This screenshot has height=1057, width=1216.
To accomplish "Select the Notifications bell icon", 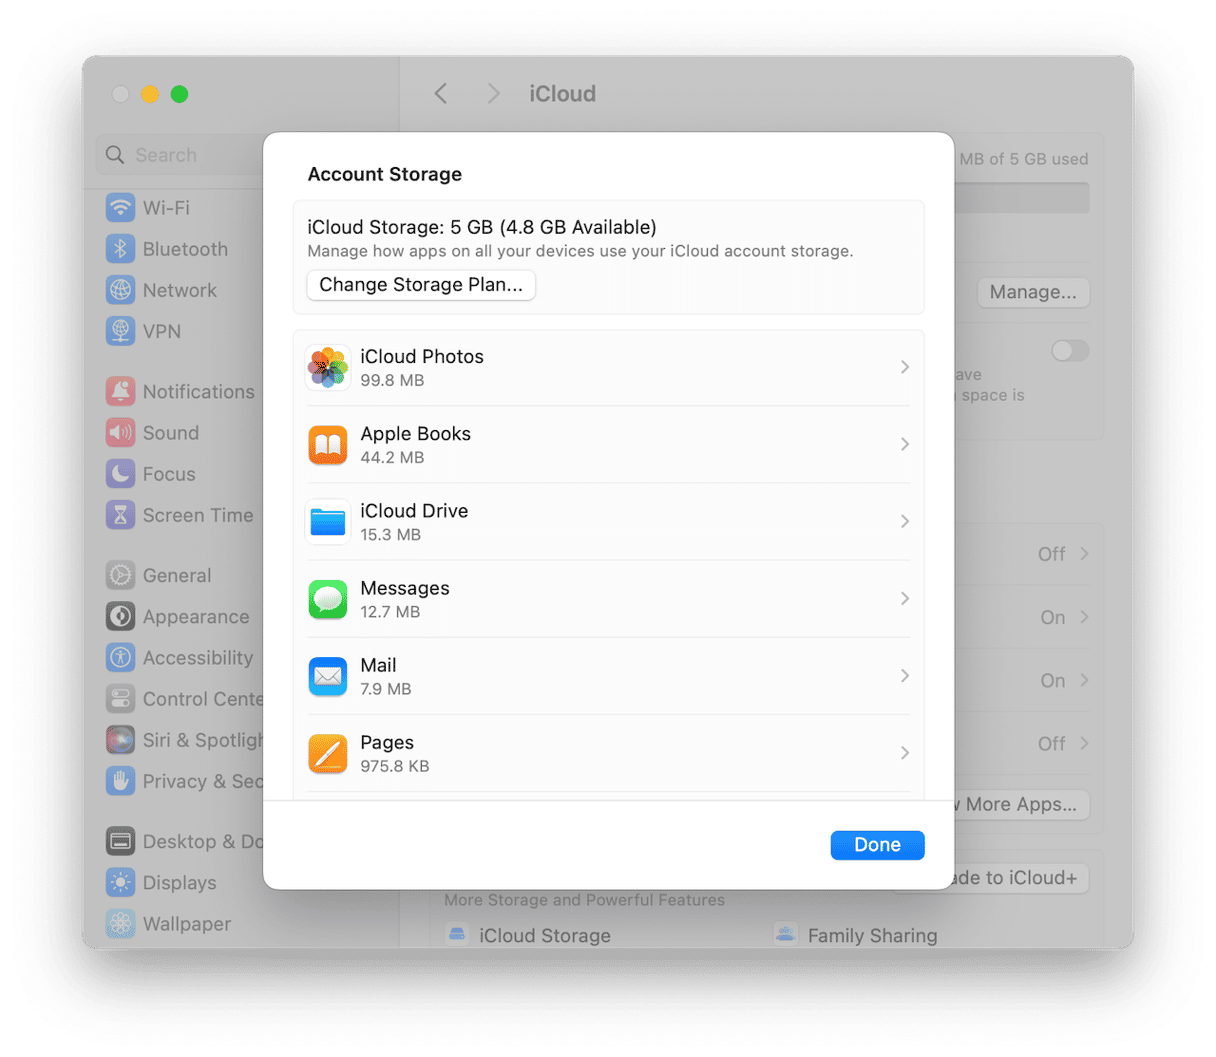I will point(120,391).
